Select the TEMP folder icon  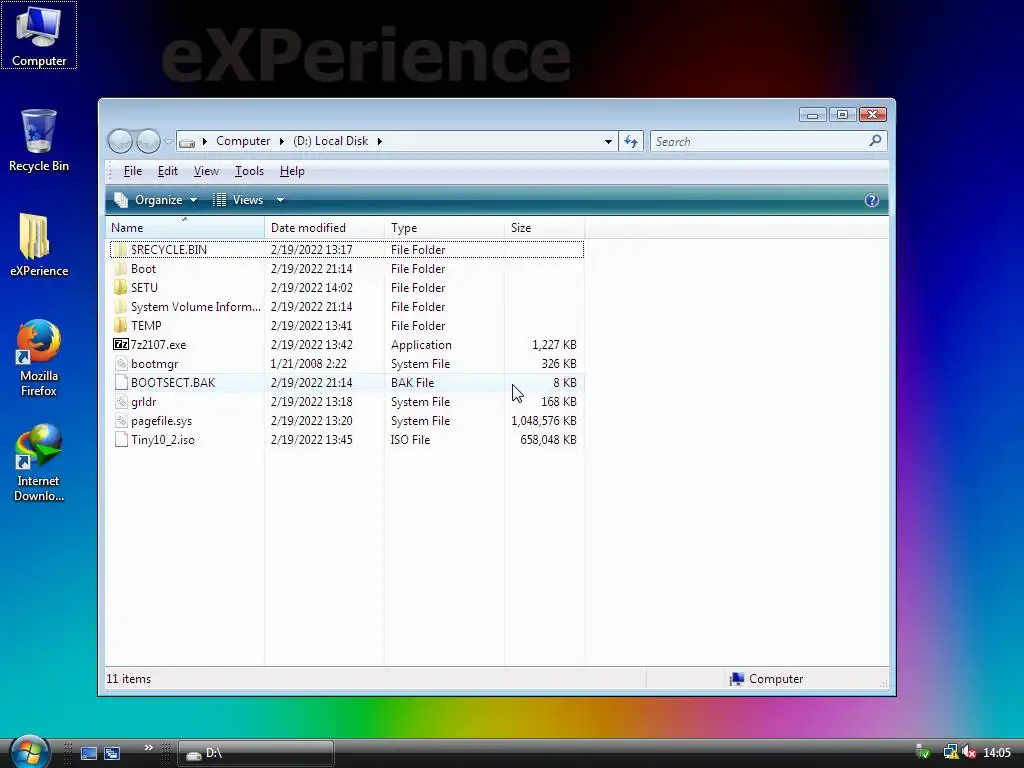tap(121, 325)
